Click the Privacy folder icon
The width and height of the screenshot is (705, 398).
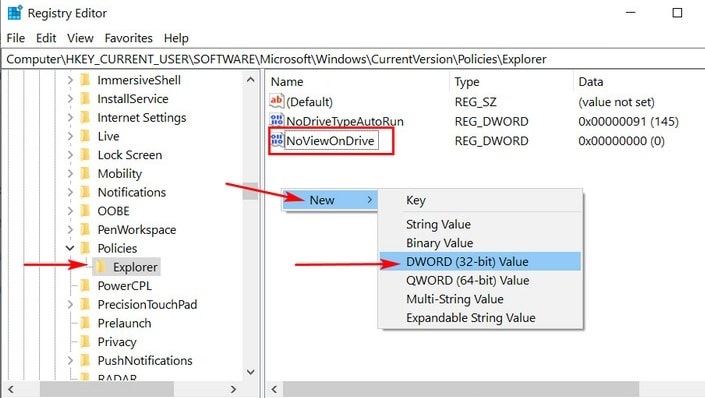point(85,342)
